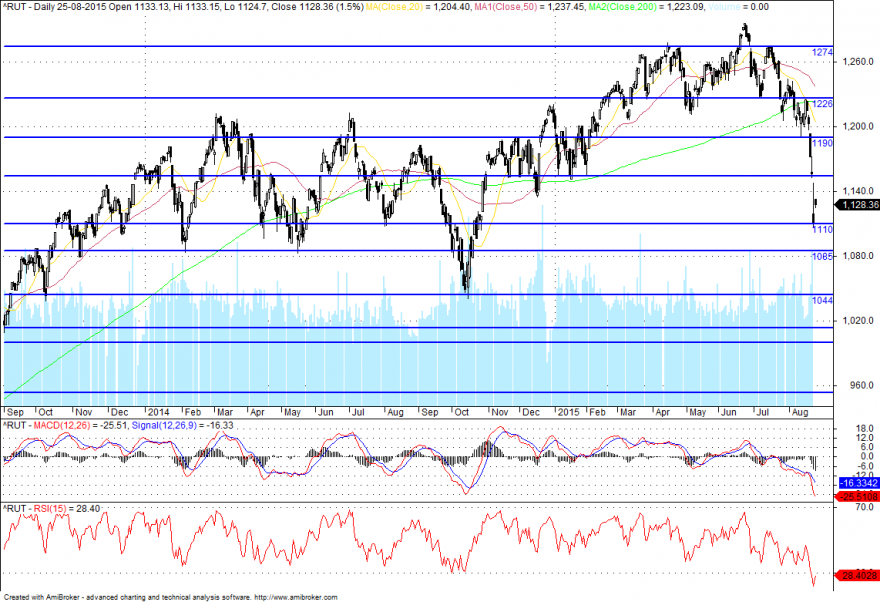Click the first Sep label on time axis
Screen dimensions: 880x602
[16, 412]
